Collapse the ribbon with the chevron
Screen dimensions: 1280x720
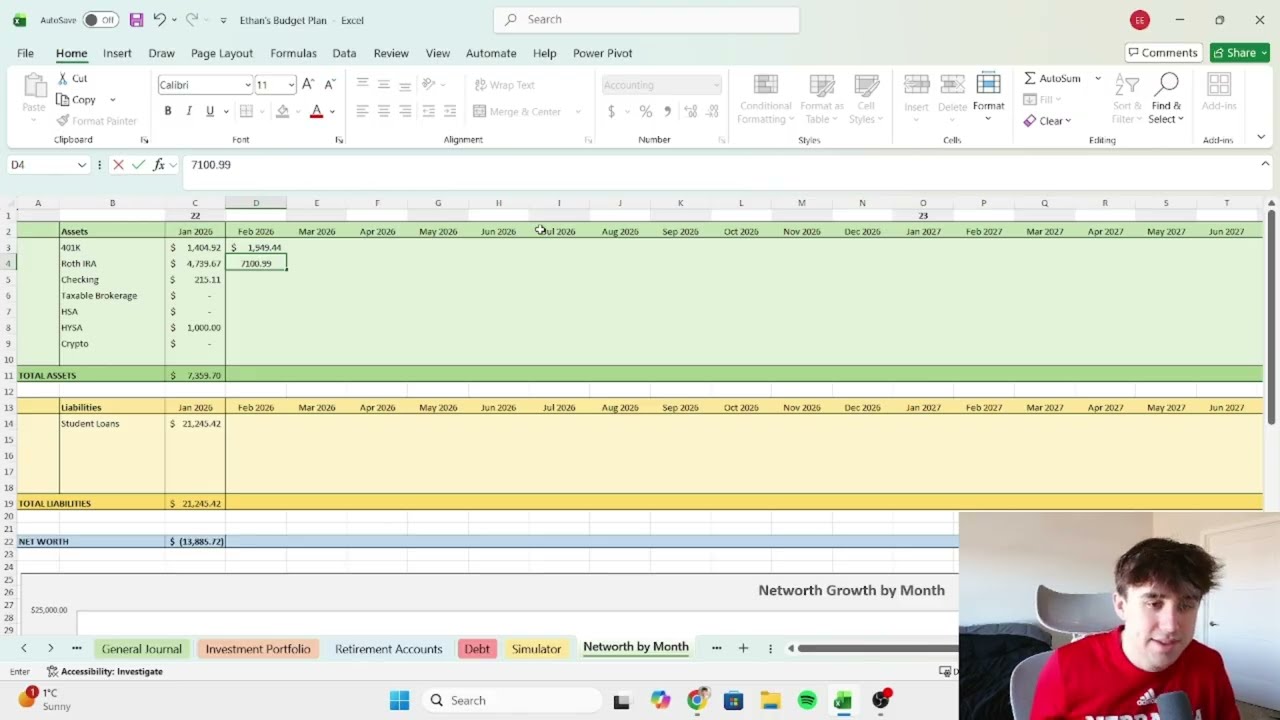(x=1260, y=139)
